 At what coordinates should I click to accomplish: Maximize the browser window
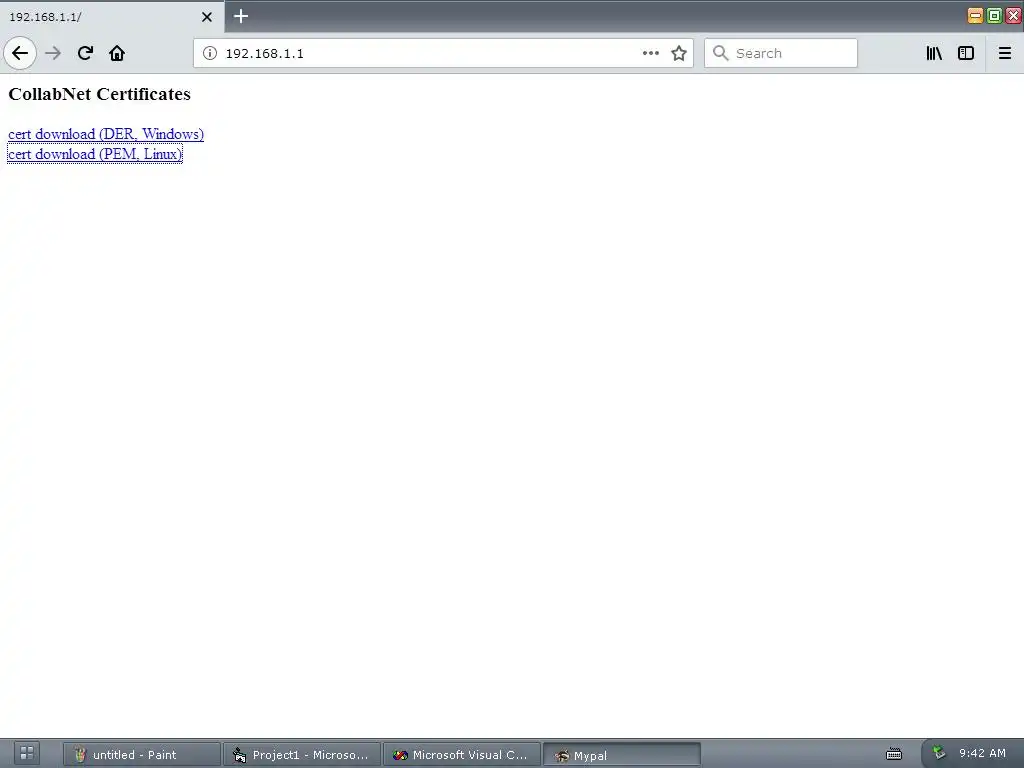994,16
